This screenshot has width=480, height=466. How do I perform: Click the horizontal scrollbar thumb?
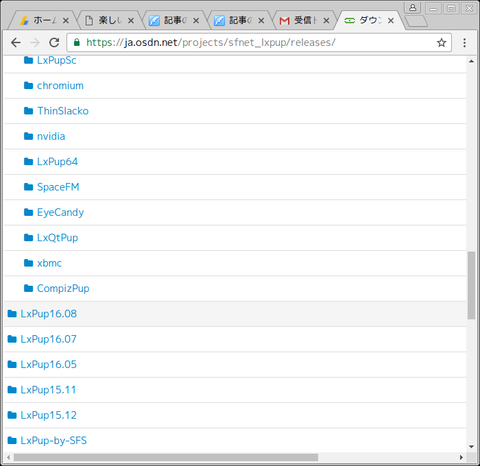tap(166, 457)
